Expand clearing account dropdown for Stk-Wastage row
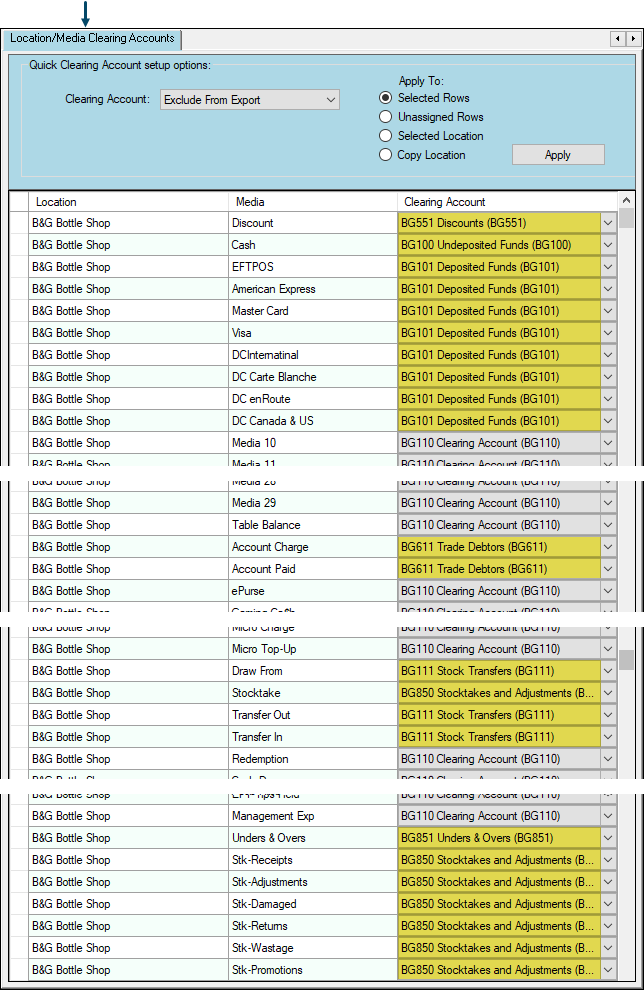This screenshot has height=990, width=644. (608, 948)
